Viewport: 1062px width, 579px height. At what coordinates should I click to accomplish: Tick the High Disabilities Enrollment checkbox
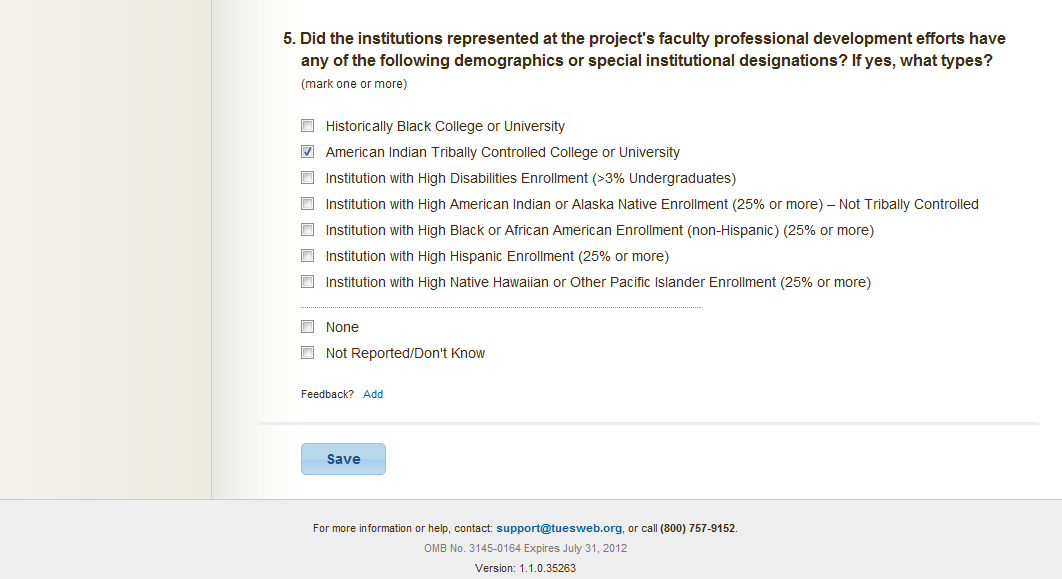pyautogui.click(x=307, y=178)
